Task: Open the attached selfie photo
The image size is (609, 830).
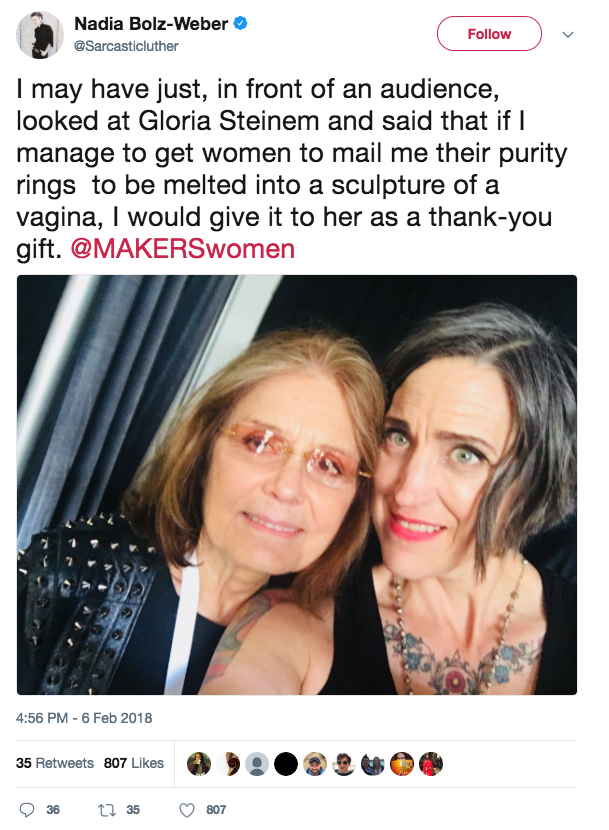Action: click(297, 485)
